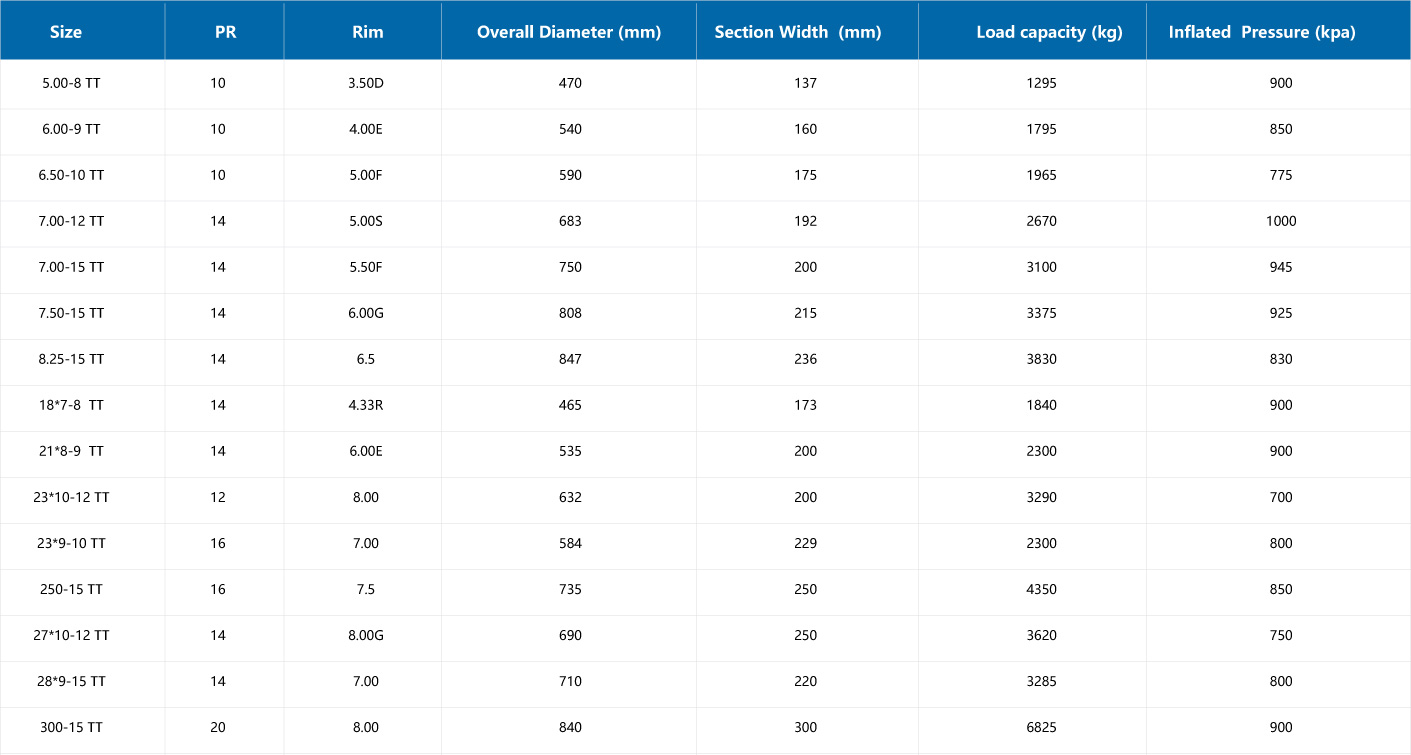
Task: Click the 3.50D rim value
Action: click(x=365, y=83)
